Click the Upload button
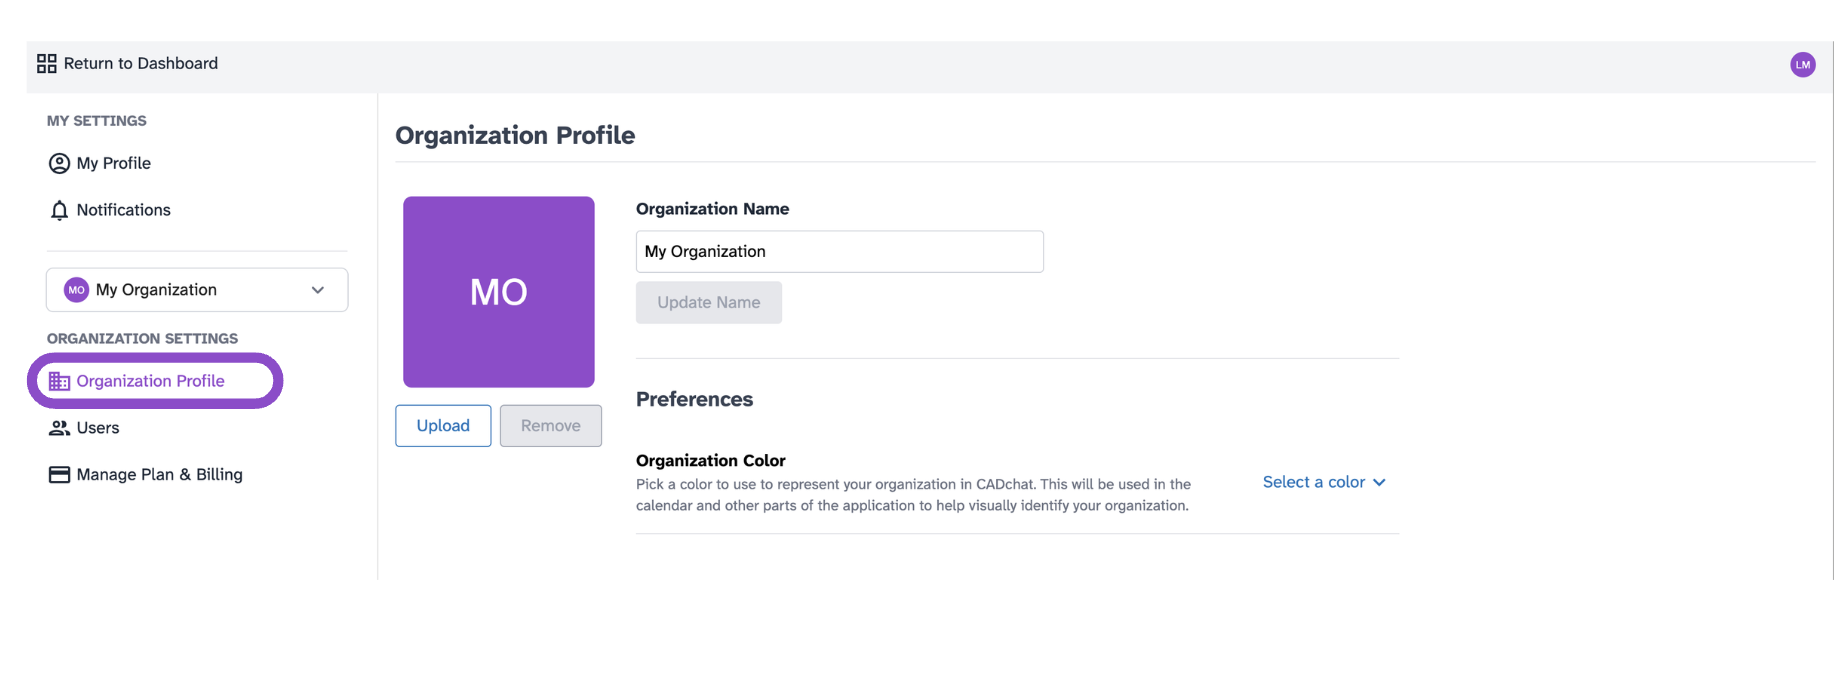 (x=443, y=426)
